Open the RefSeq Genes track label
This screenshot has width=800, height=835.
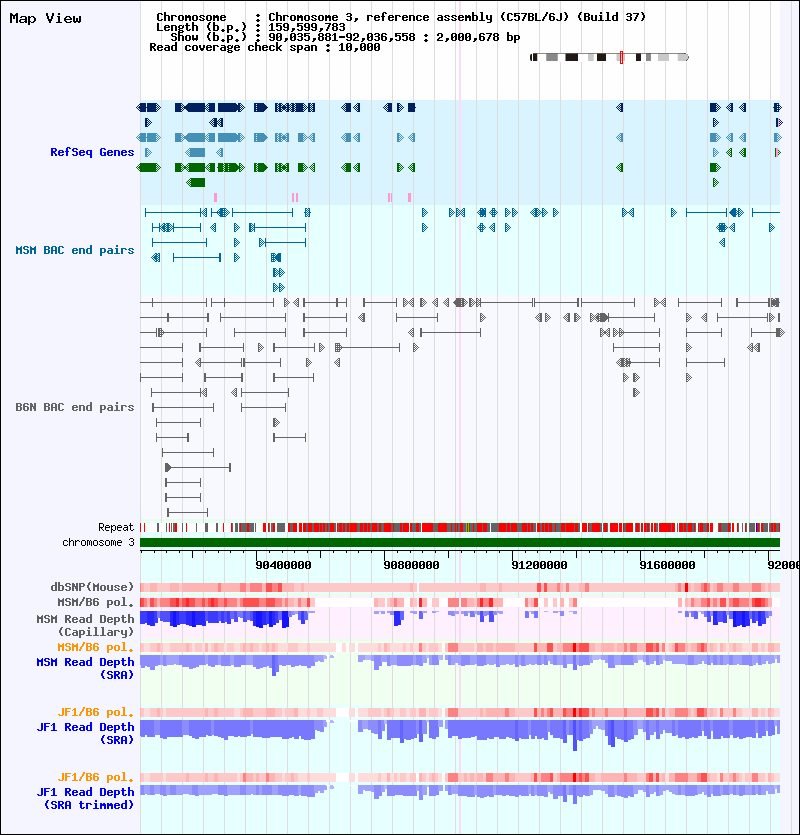point(92,152)
